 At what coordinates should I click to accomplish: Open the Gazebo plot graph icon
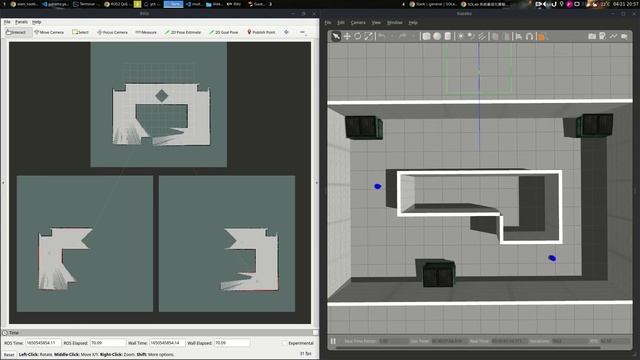click(613, 36)
